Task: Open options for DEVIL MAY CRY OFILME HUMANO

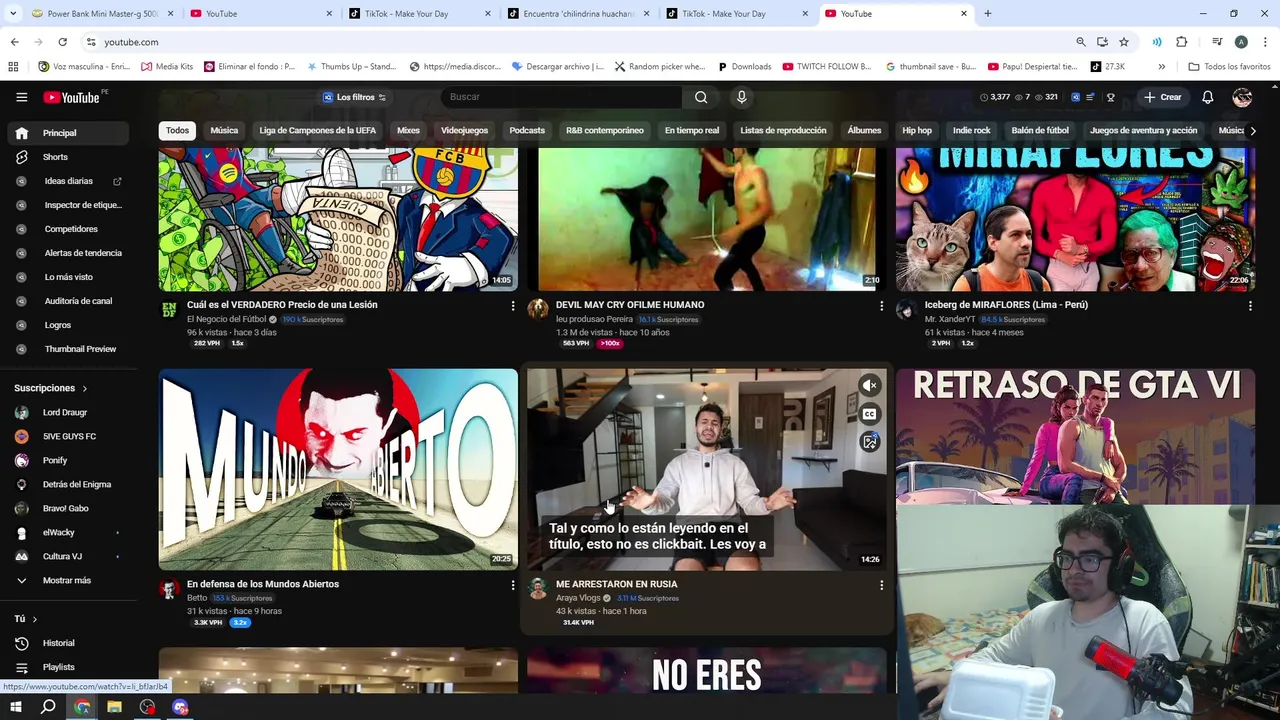Action: pyautogui.click(x=881, y=305)
